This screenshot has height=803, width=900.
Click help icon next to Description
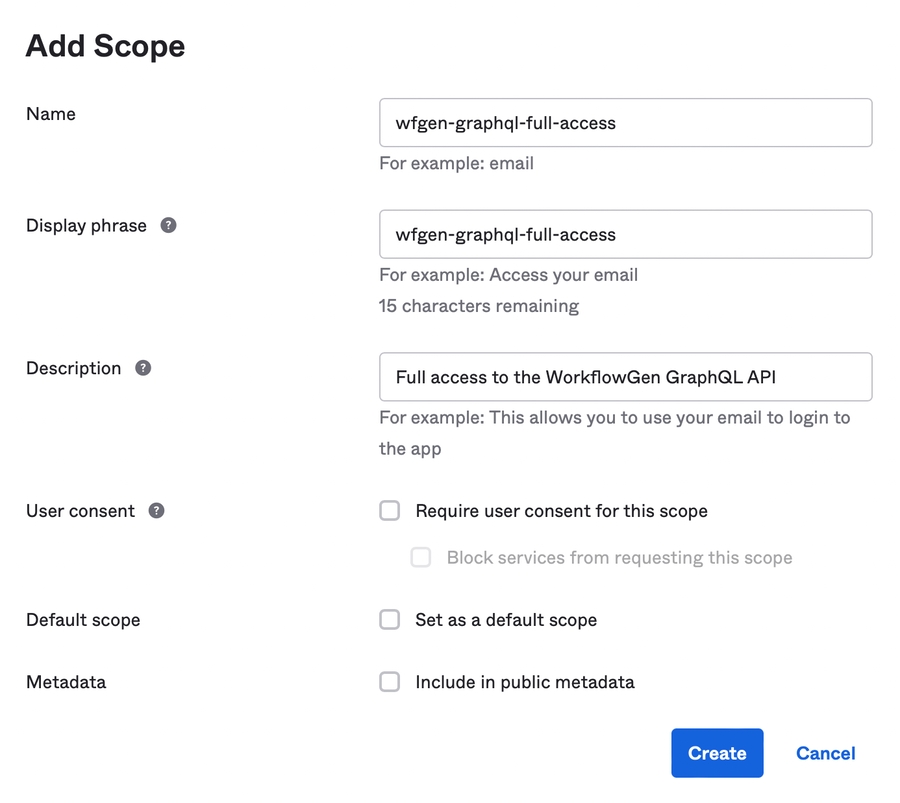click(x=143, y=368)
